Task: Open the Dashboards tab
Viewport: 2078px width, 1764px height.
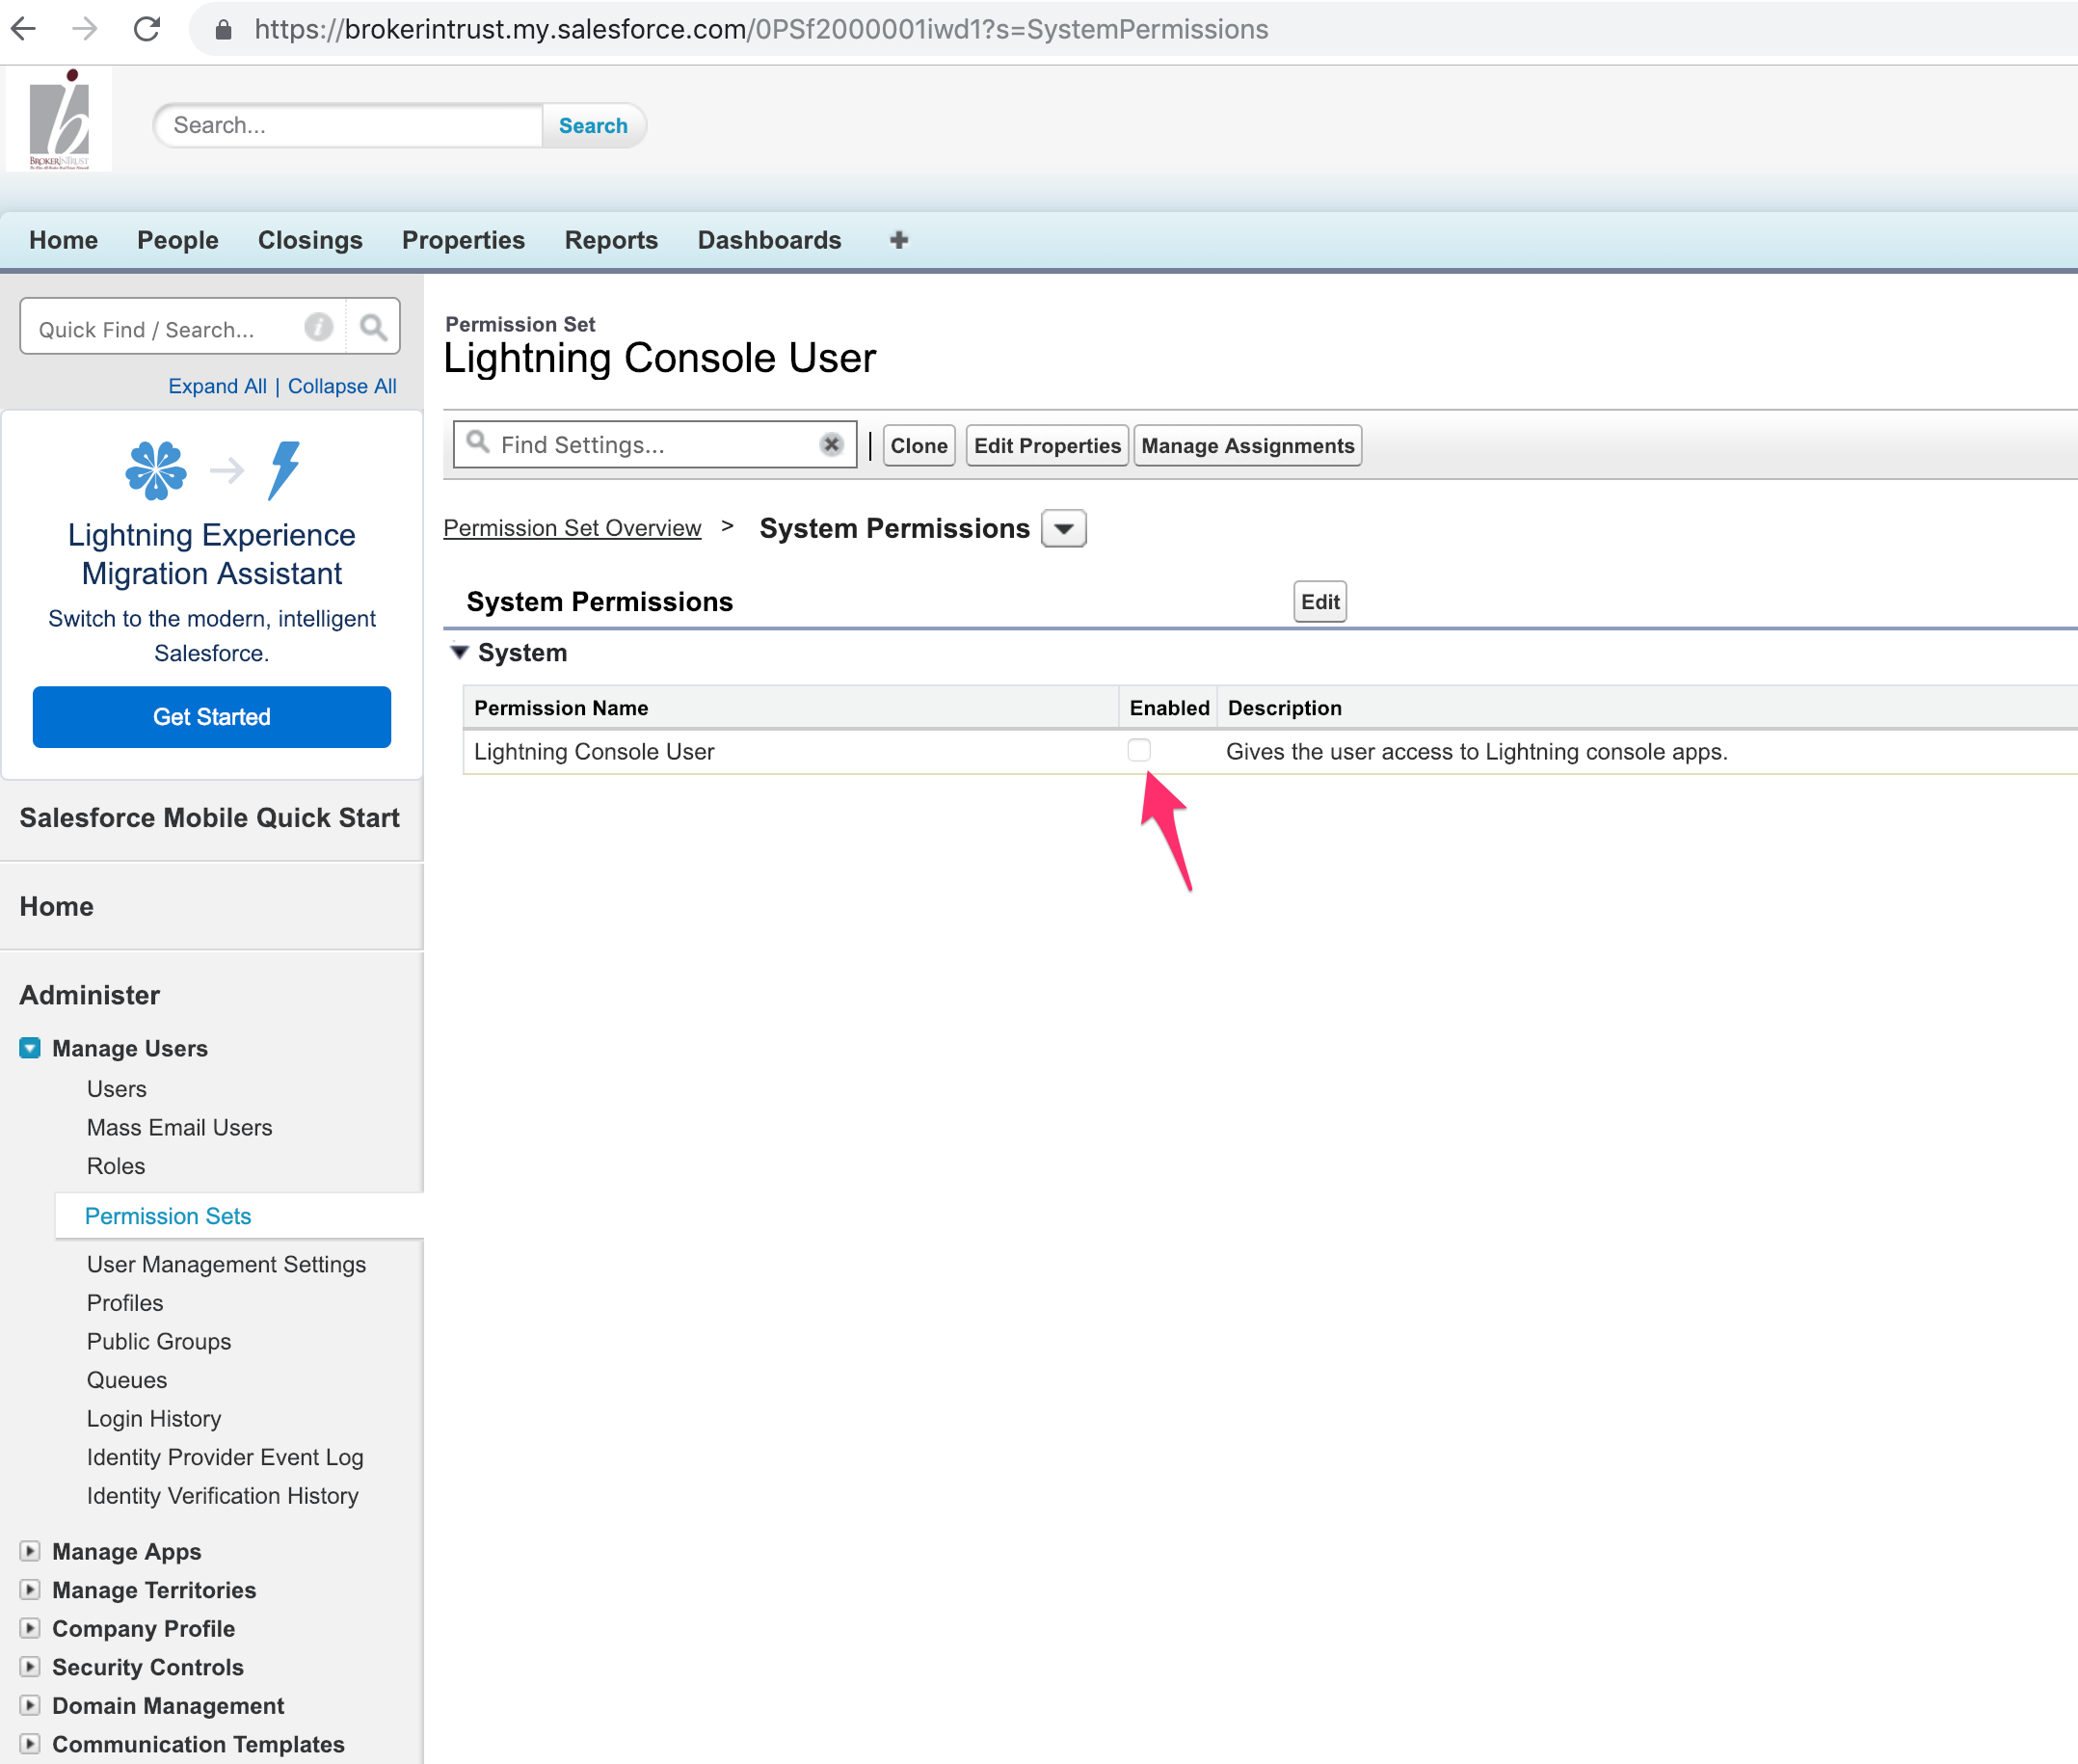Action: 769,240
